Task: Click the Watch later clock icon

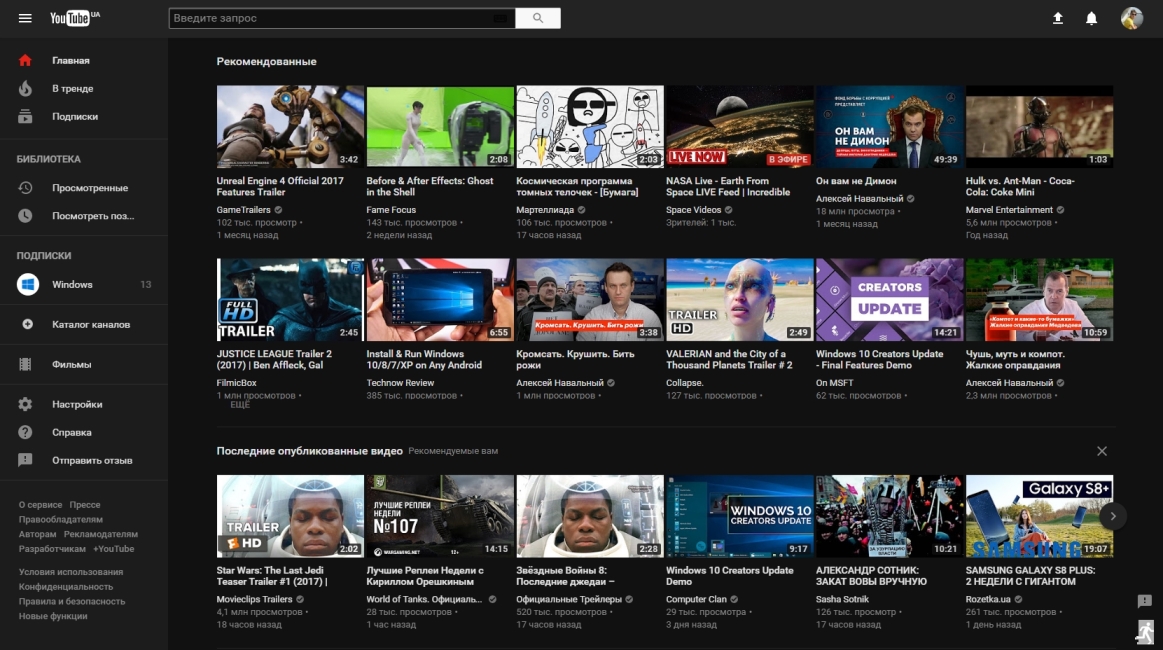Action: pyautogui.click(x=25, y=216)
